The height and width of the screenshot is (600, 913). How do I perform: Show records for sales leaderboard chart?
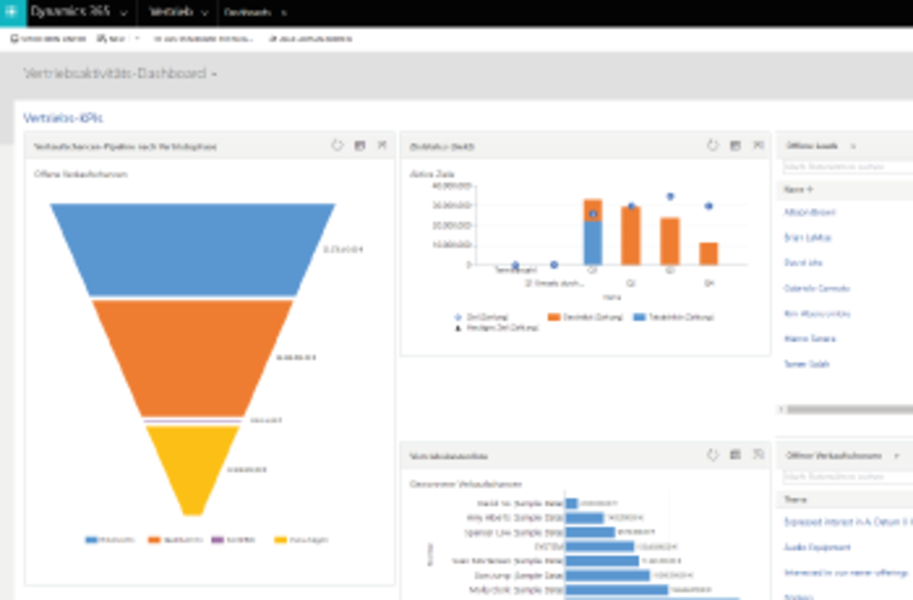[x=735, y=455]
